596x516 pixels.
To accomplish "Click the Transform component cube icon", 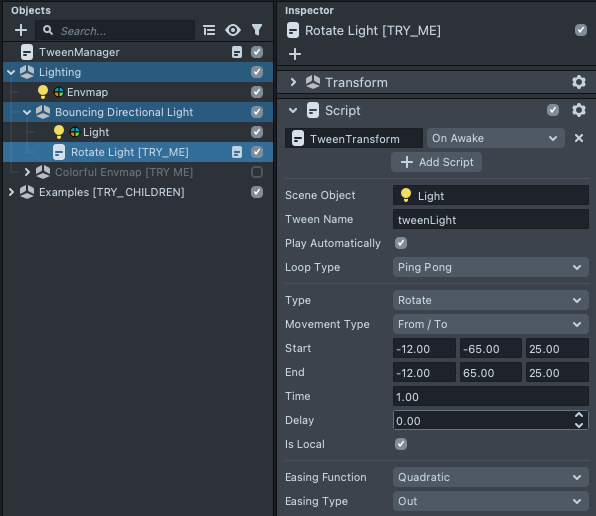I will point(313,82).
